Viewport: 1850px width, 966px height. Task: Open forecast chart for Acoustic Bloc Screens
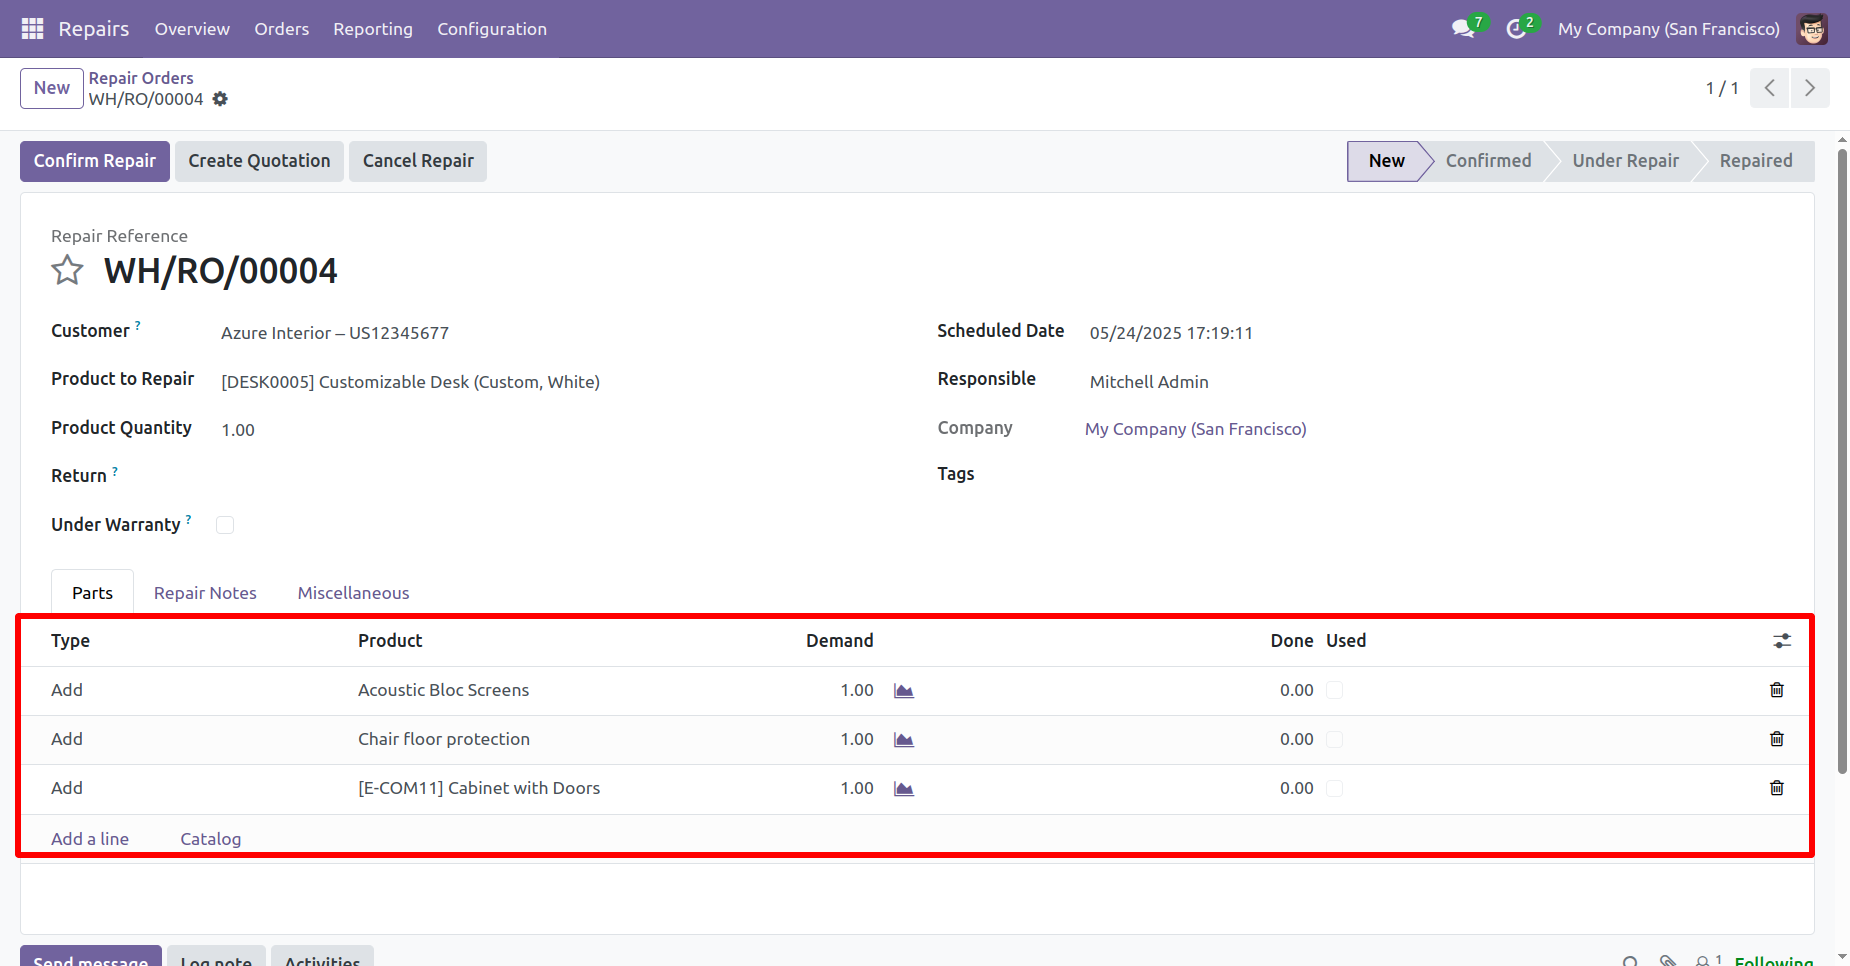click(x=904, y=691)
